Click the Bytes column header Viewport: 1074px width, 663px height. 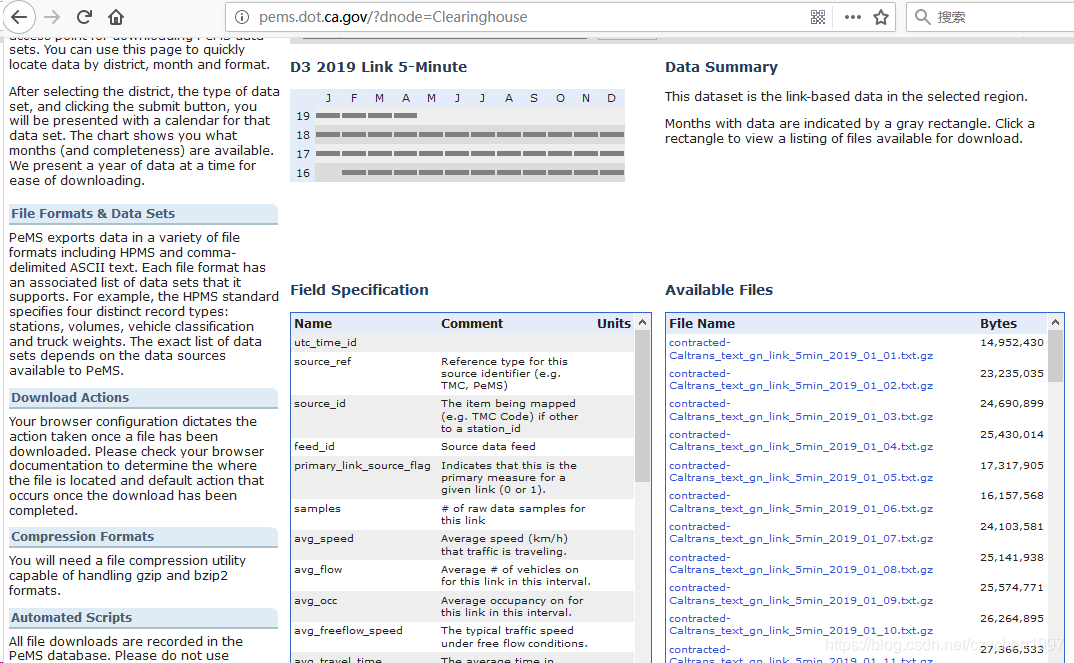[x=998, y=323]
